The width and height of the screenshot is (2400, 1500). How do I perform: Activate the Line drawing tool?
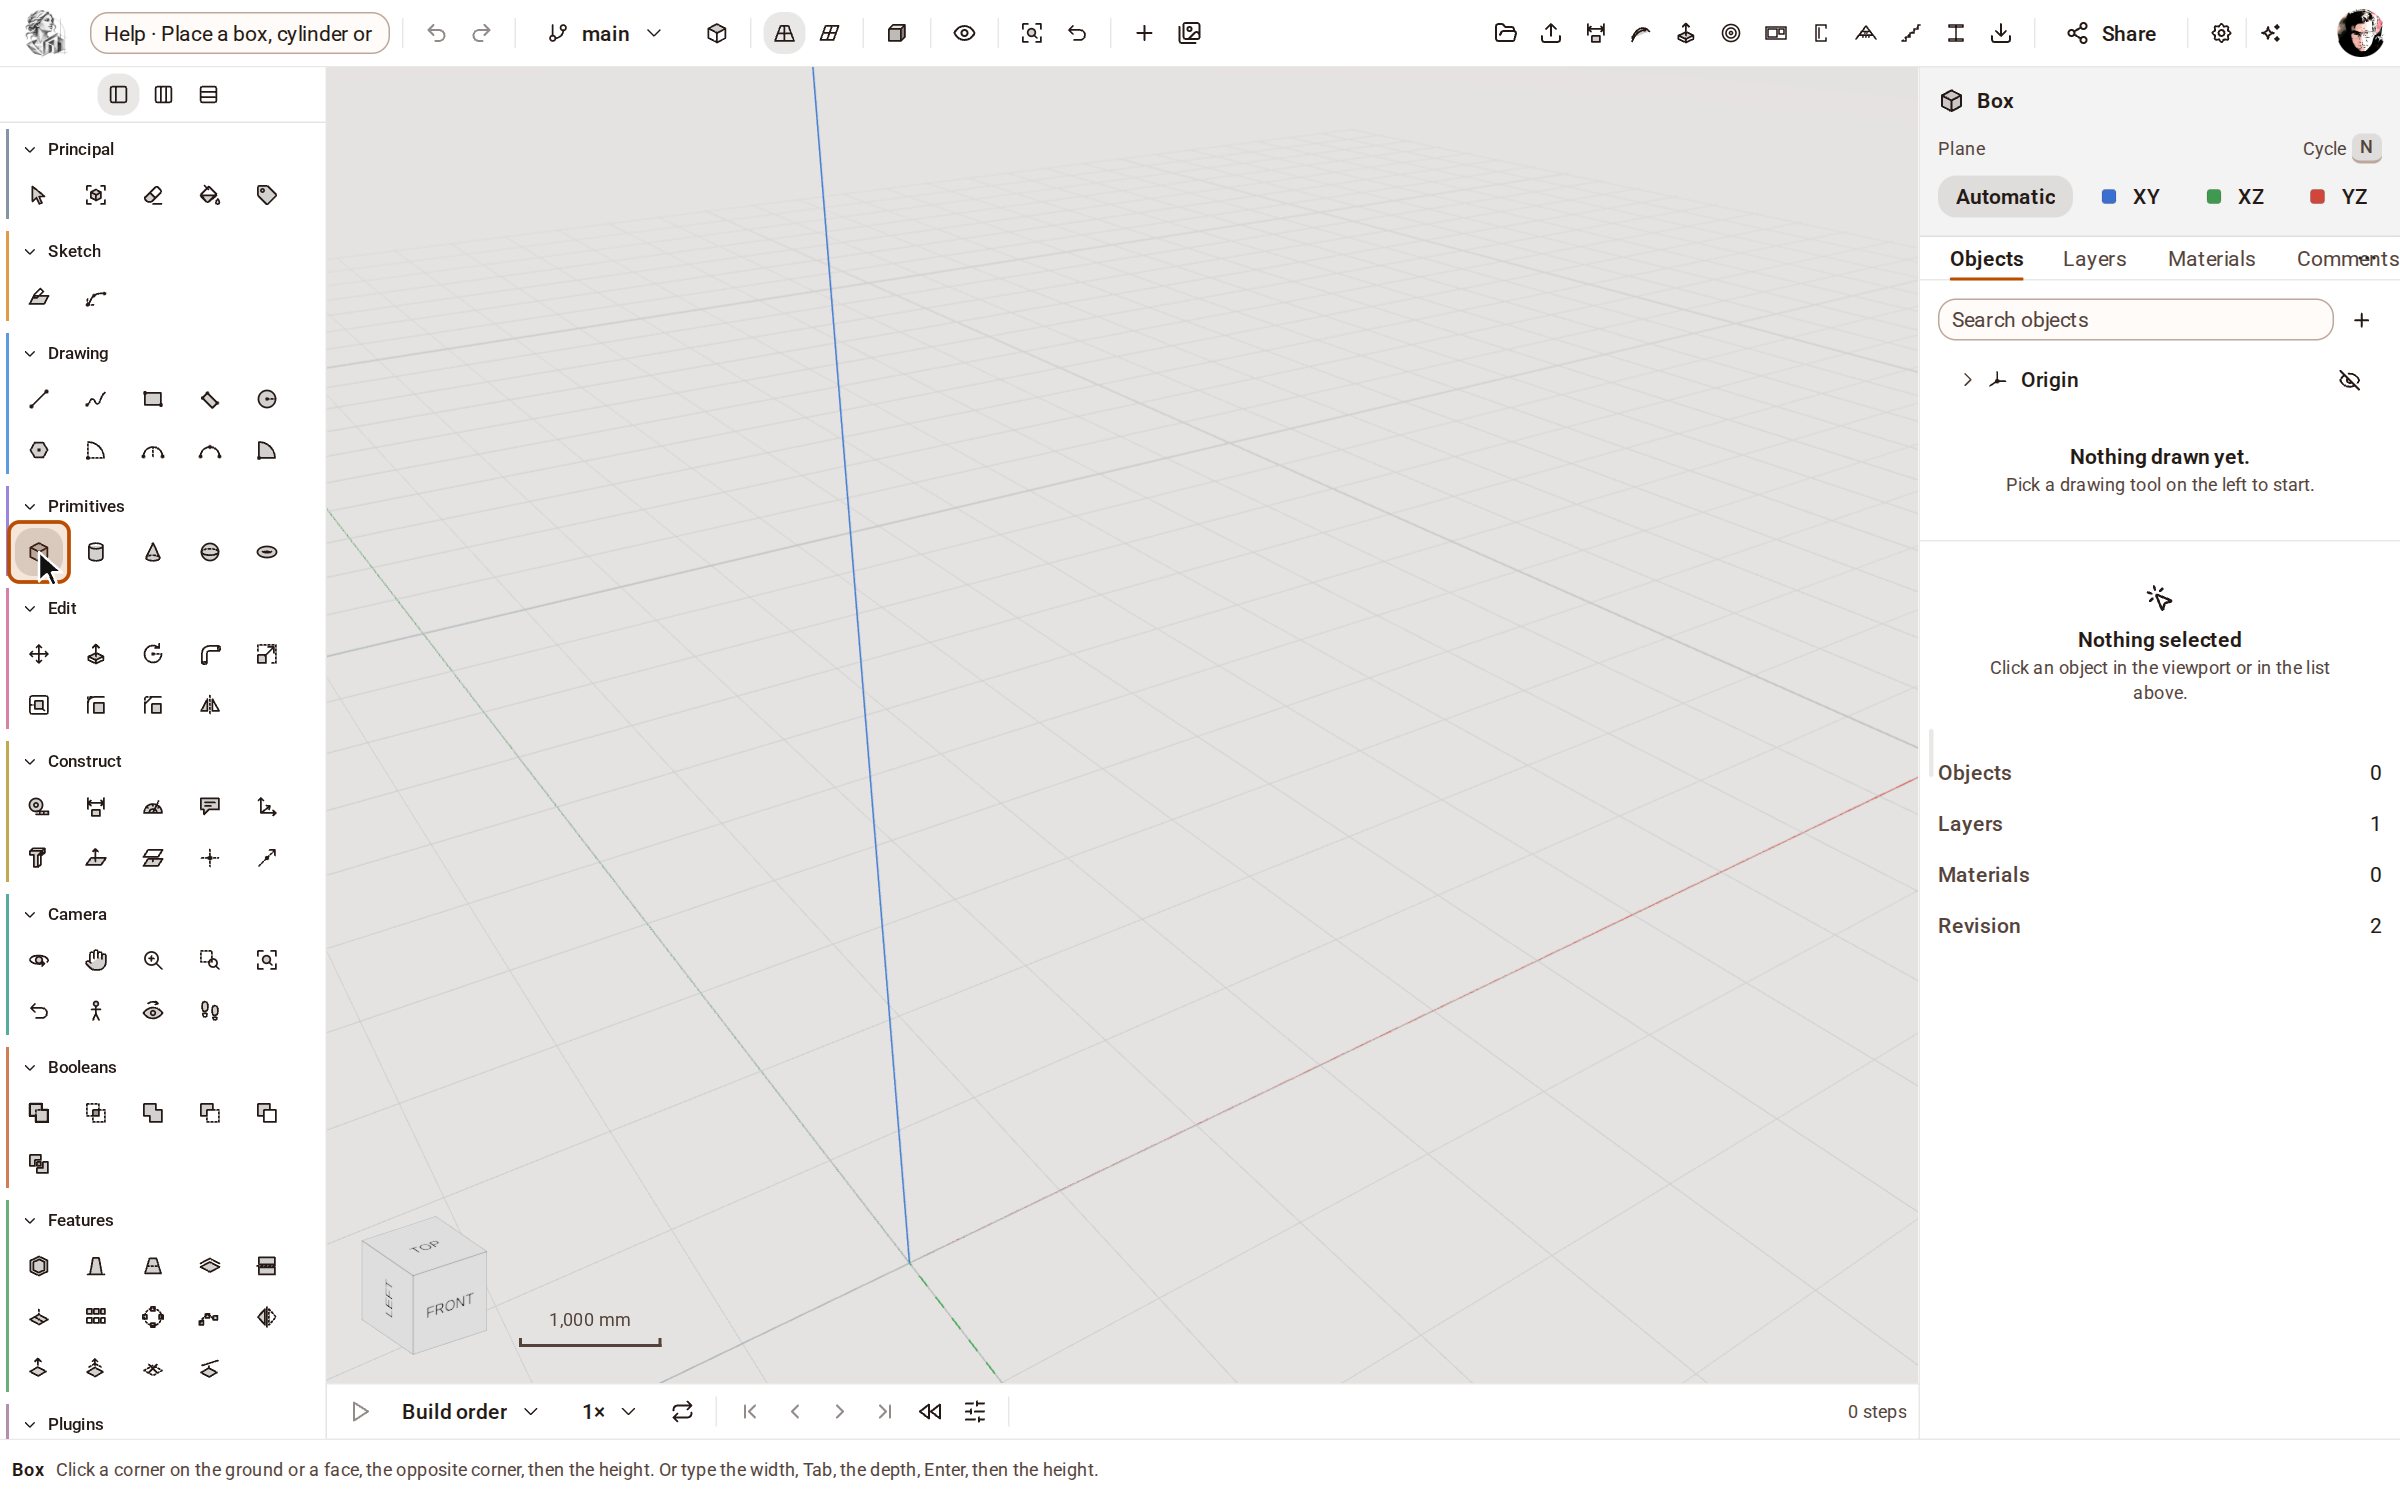pos(39,399)
